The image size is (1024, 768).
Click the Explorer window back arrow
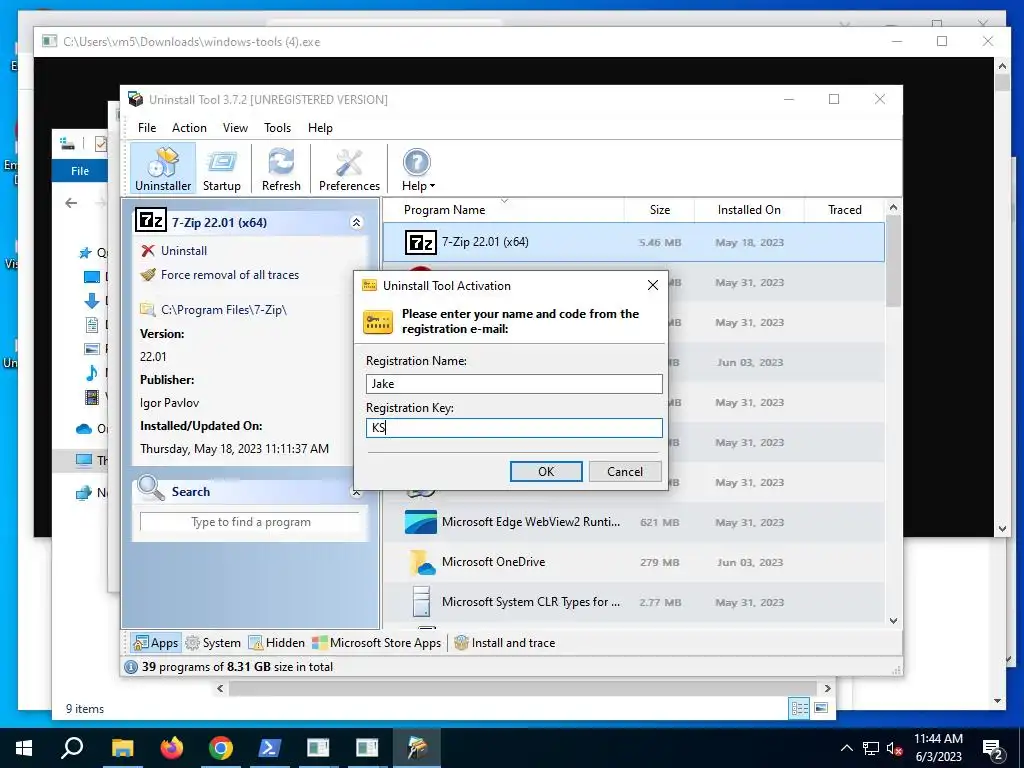pos(71,203)
